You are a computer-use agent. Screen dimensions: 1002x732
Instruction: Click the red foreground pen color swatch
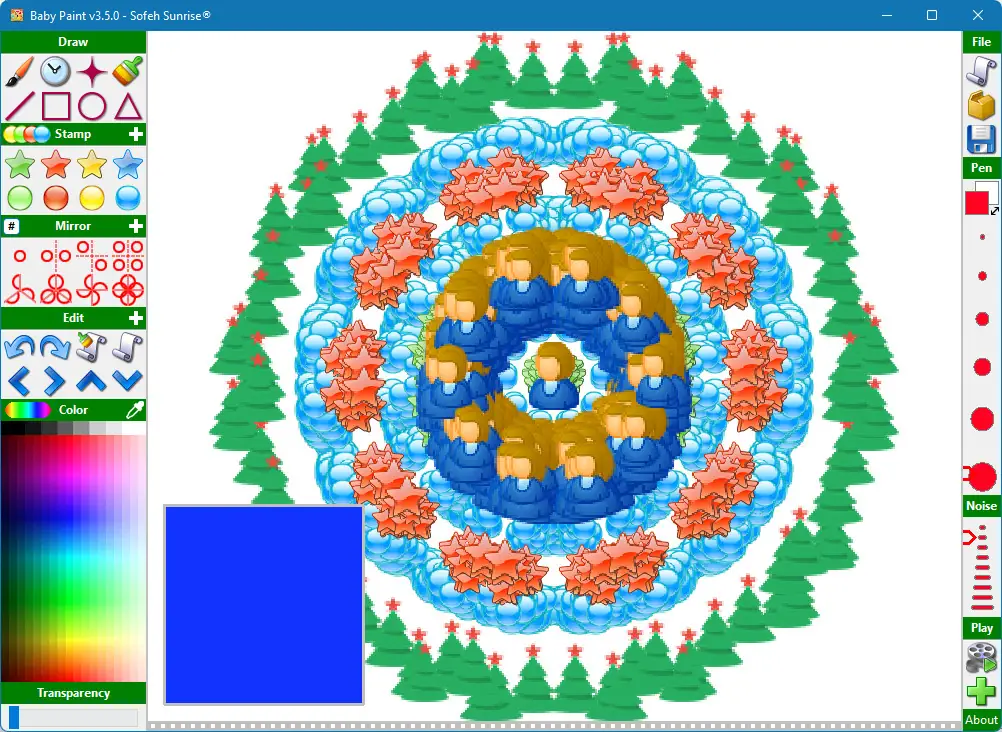click(x=976, y=203)
